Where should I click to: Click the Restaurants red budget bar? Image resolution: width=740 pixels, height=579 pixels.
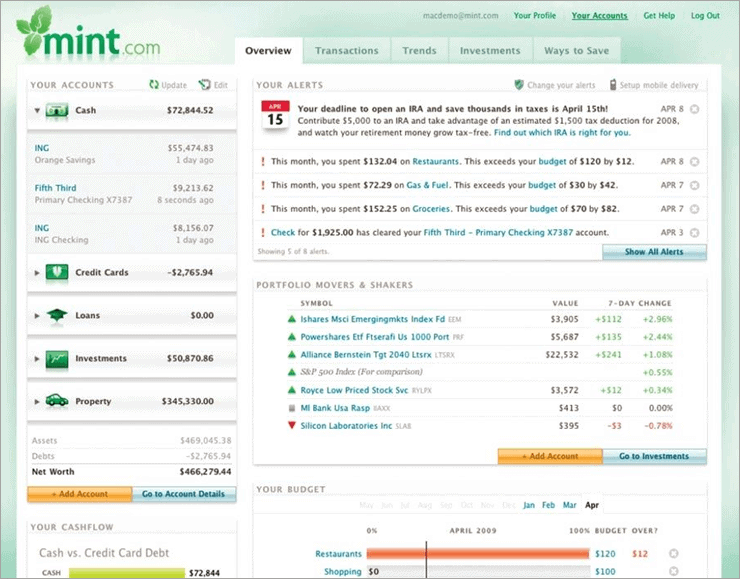click(x=478, y=554)
